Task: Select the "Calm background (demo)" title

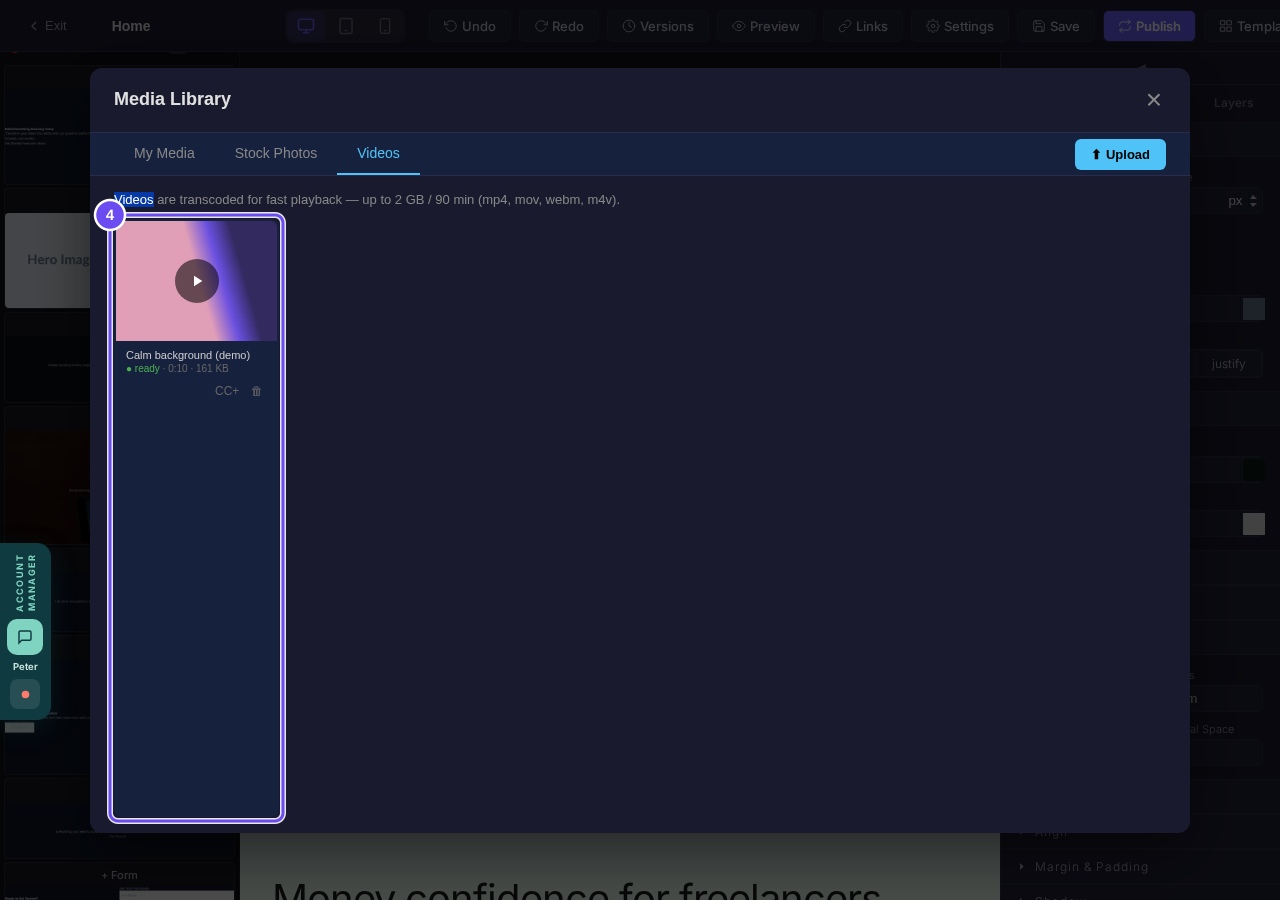Action: pyautogui.click(x=188, y=355)
